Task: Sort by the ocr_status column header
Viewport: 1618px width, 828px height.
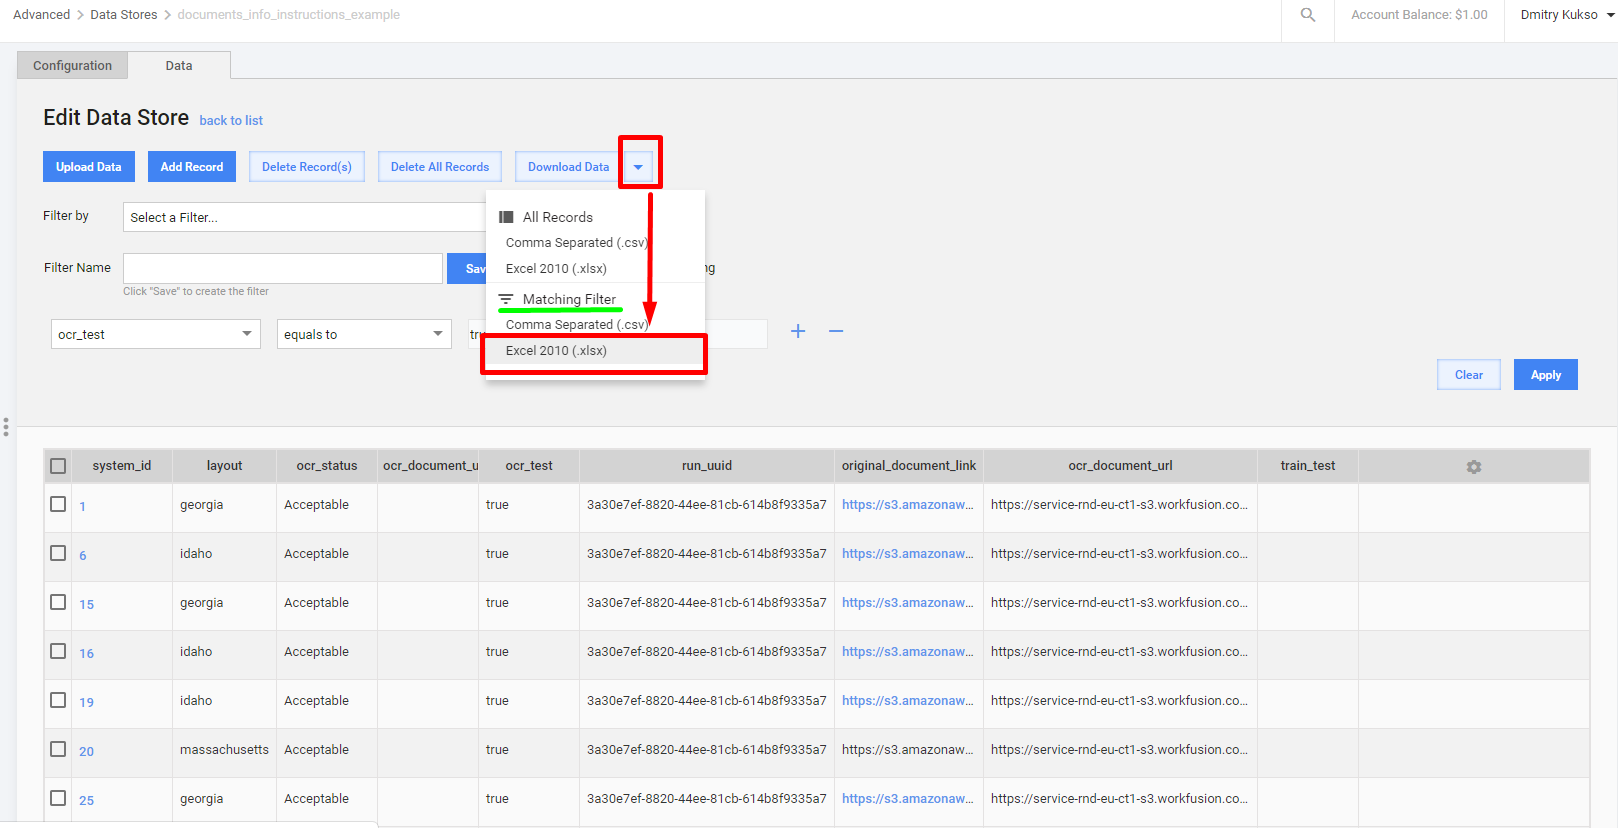Action: pyautogui.click(x=326, y=466)
